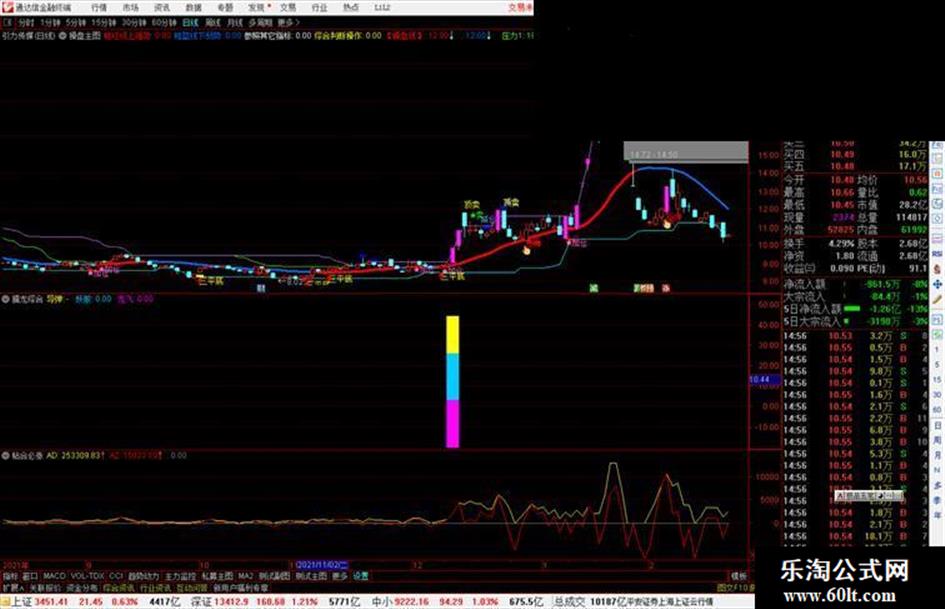Open the 综合资讯 tab
This screenshot has width=945, height=609.
tap(119, 587)
